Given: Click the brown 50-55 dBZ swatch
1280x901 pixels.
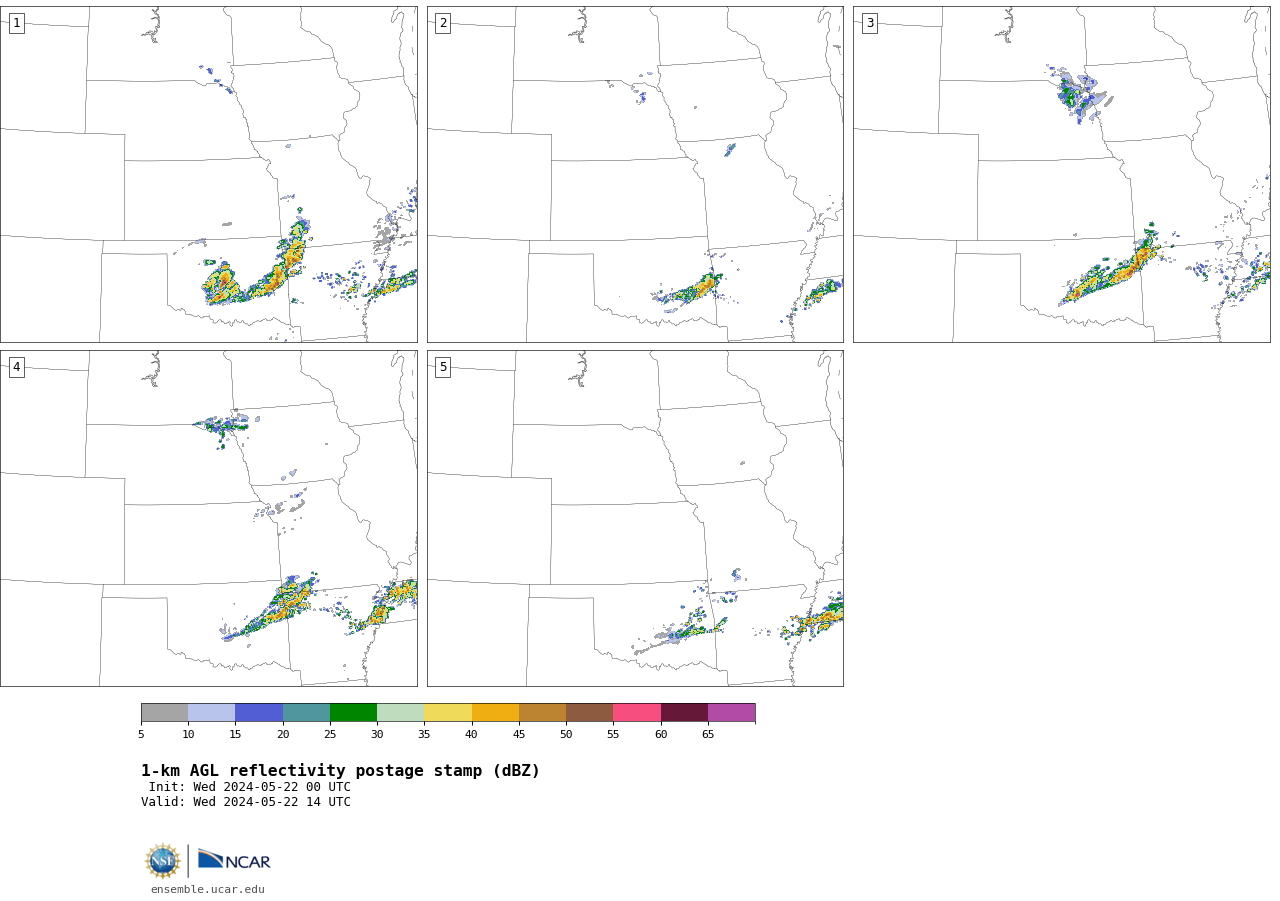Looking at the screenshot, I should (x=590, y=712).
